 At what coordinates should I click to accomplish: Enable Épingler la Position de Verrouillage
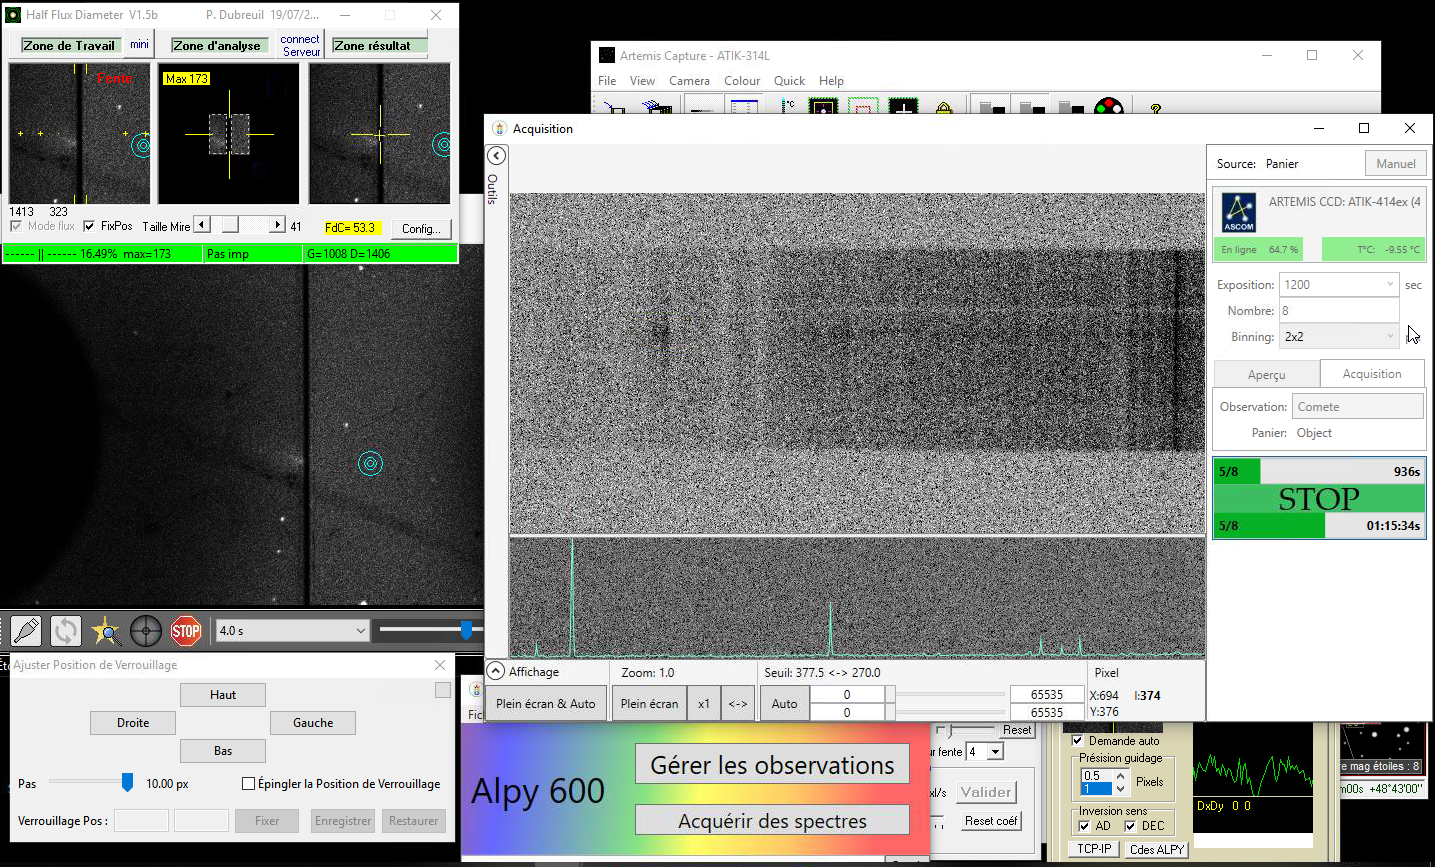point(249,784)
